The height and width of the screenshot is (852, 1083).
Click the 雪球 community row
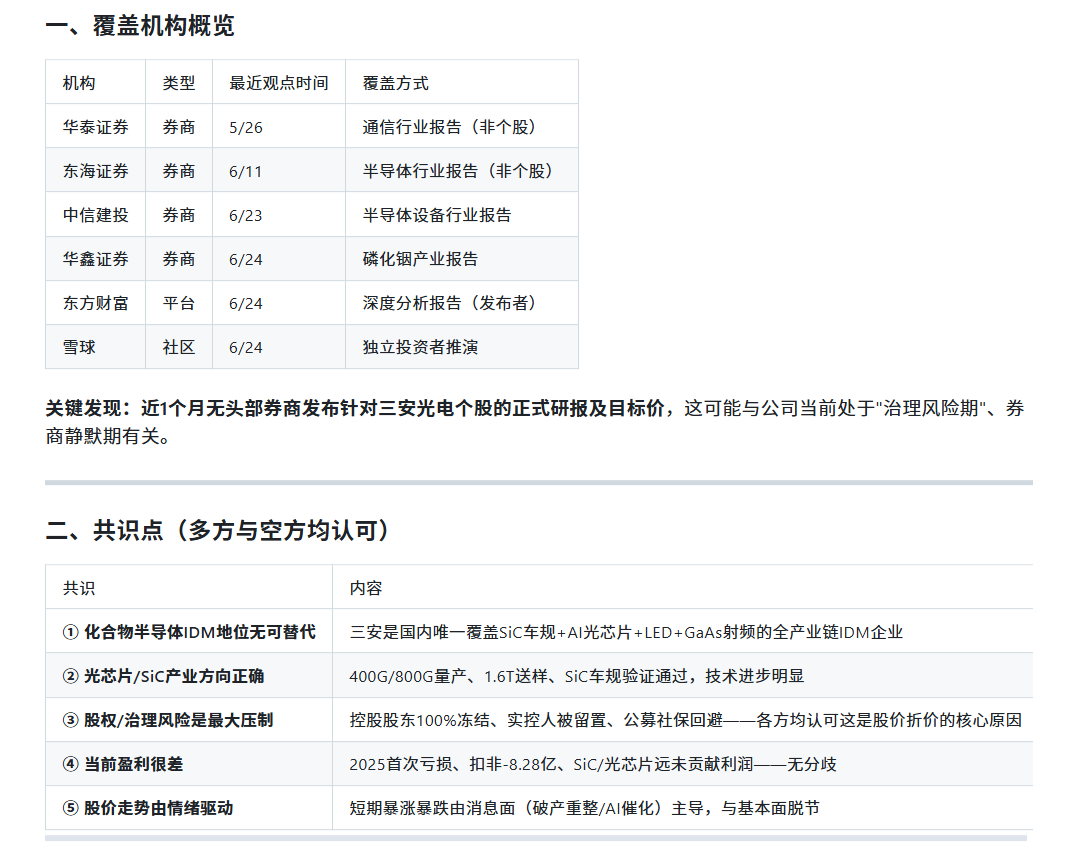312,347
